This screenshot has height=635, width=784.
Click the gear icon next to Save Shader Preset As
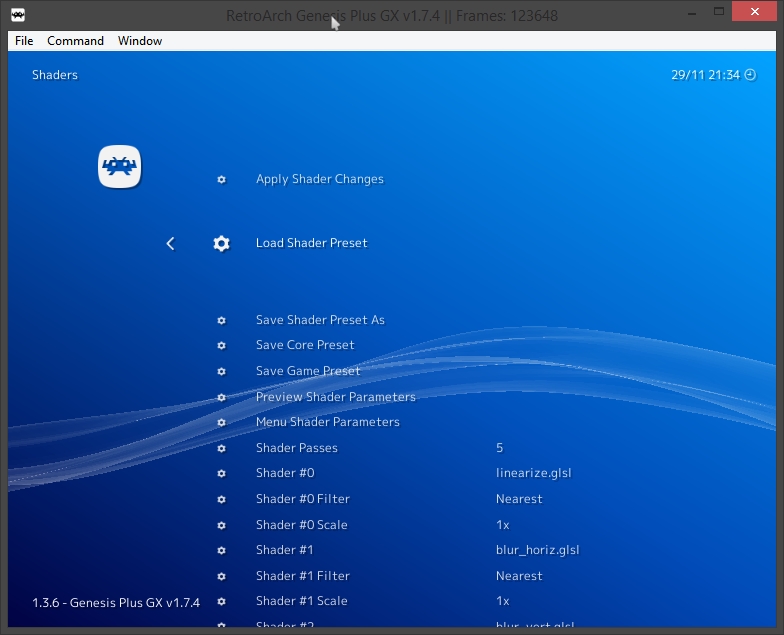coord(222,320)
